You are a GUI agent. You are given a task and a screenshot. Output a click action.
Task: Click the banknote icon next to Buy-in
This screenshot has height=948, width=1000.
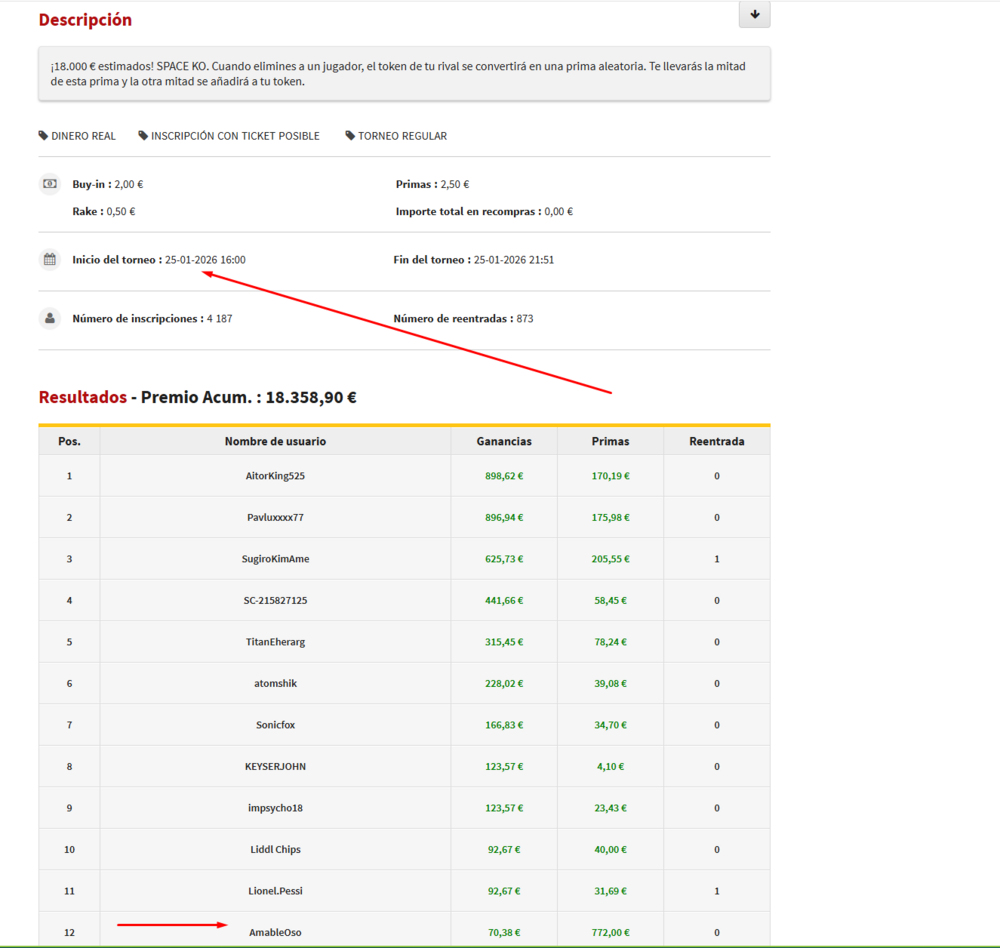pyautogui.click(x=49, y=184)
